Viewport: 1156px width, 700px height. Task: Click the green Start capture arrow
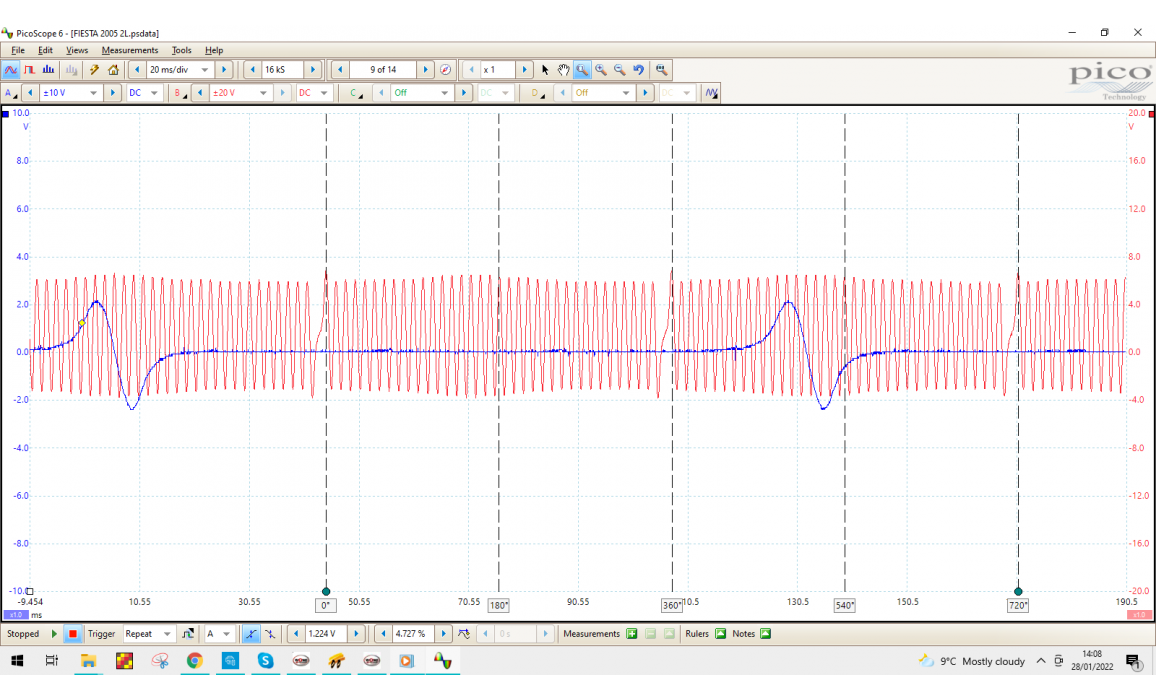pos(54,634)
